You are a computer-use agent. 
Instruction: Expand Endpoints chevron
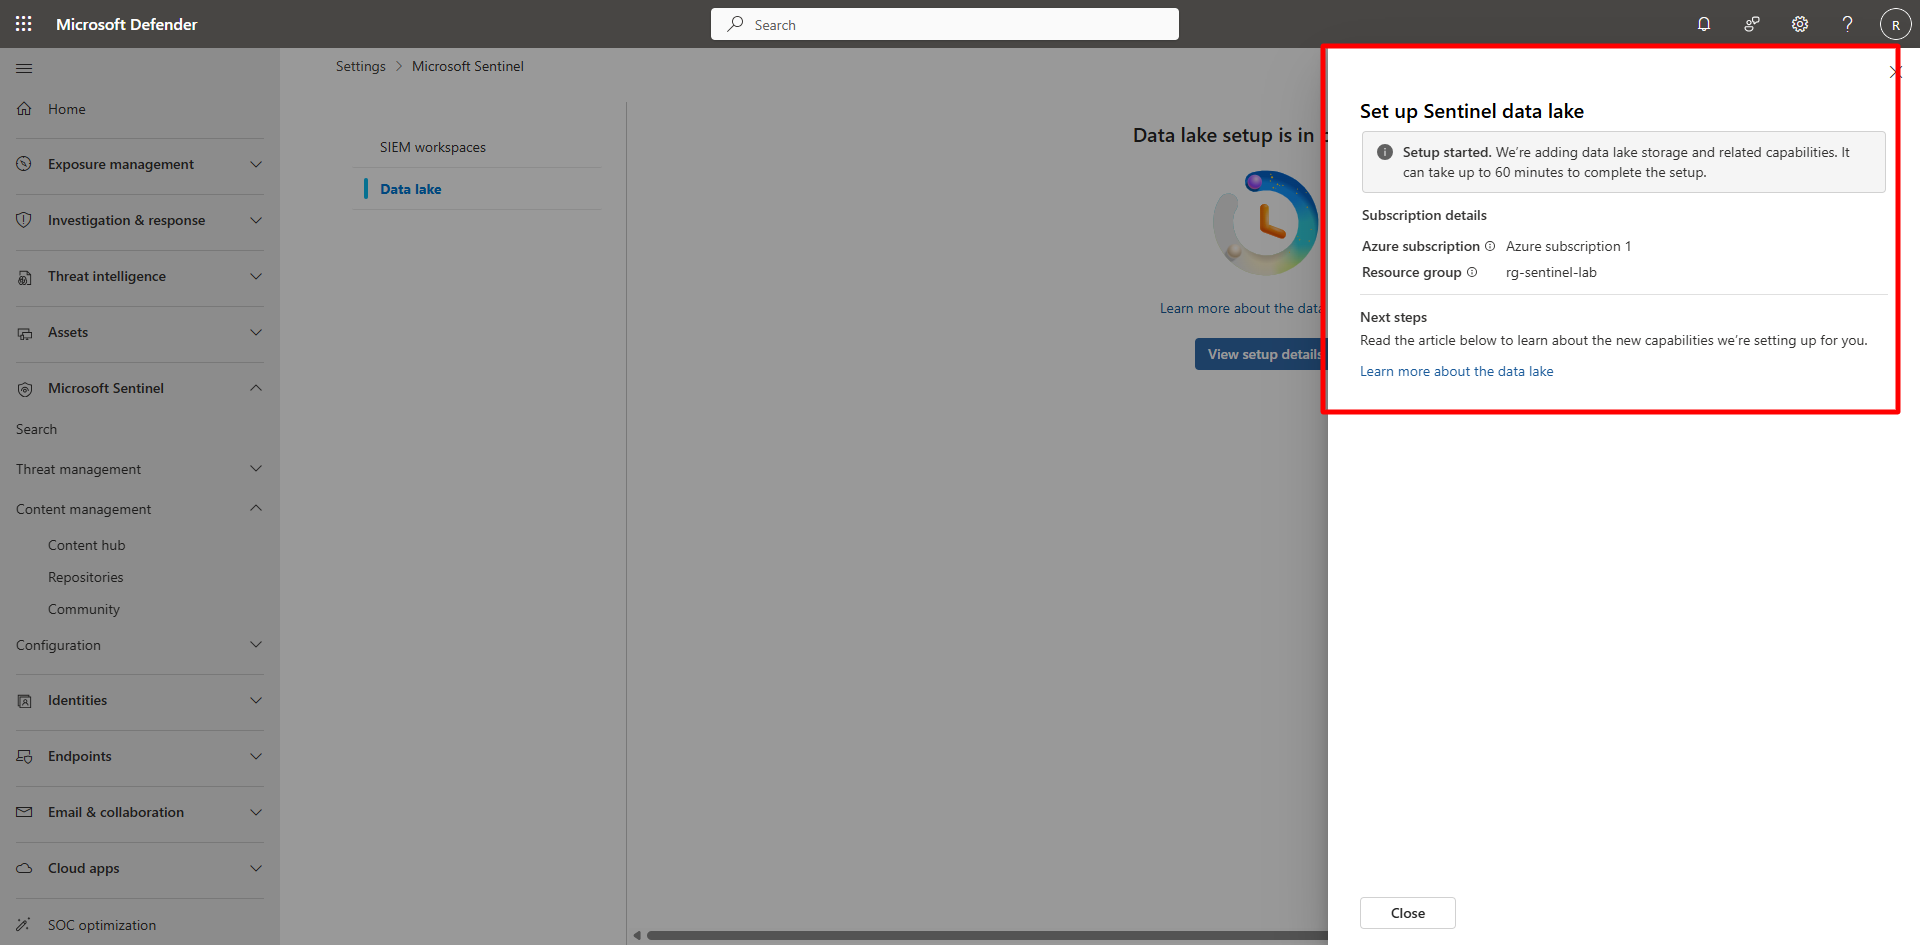point(256,756)
